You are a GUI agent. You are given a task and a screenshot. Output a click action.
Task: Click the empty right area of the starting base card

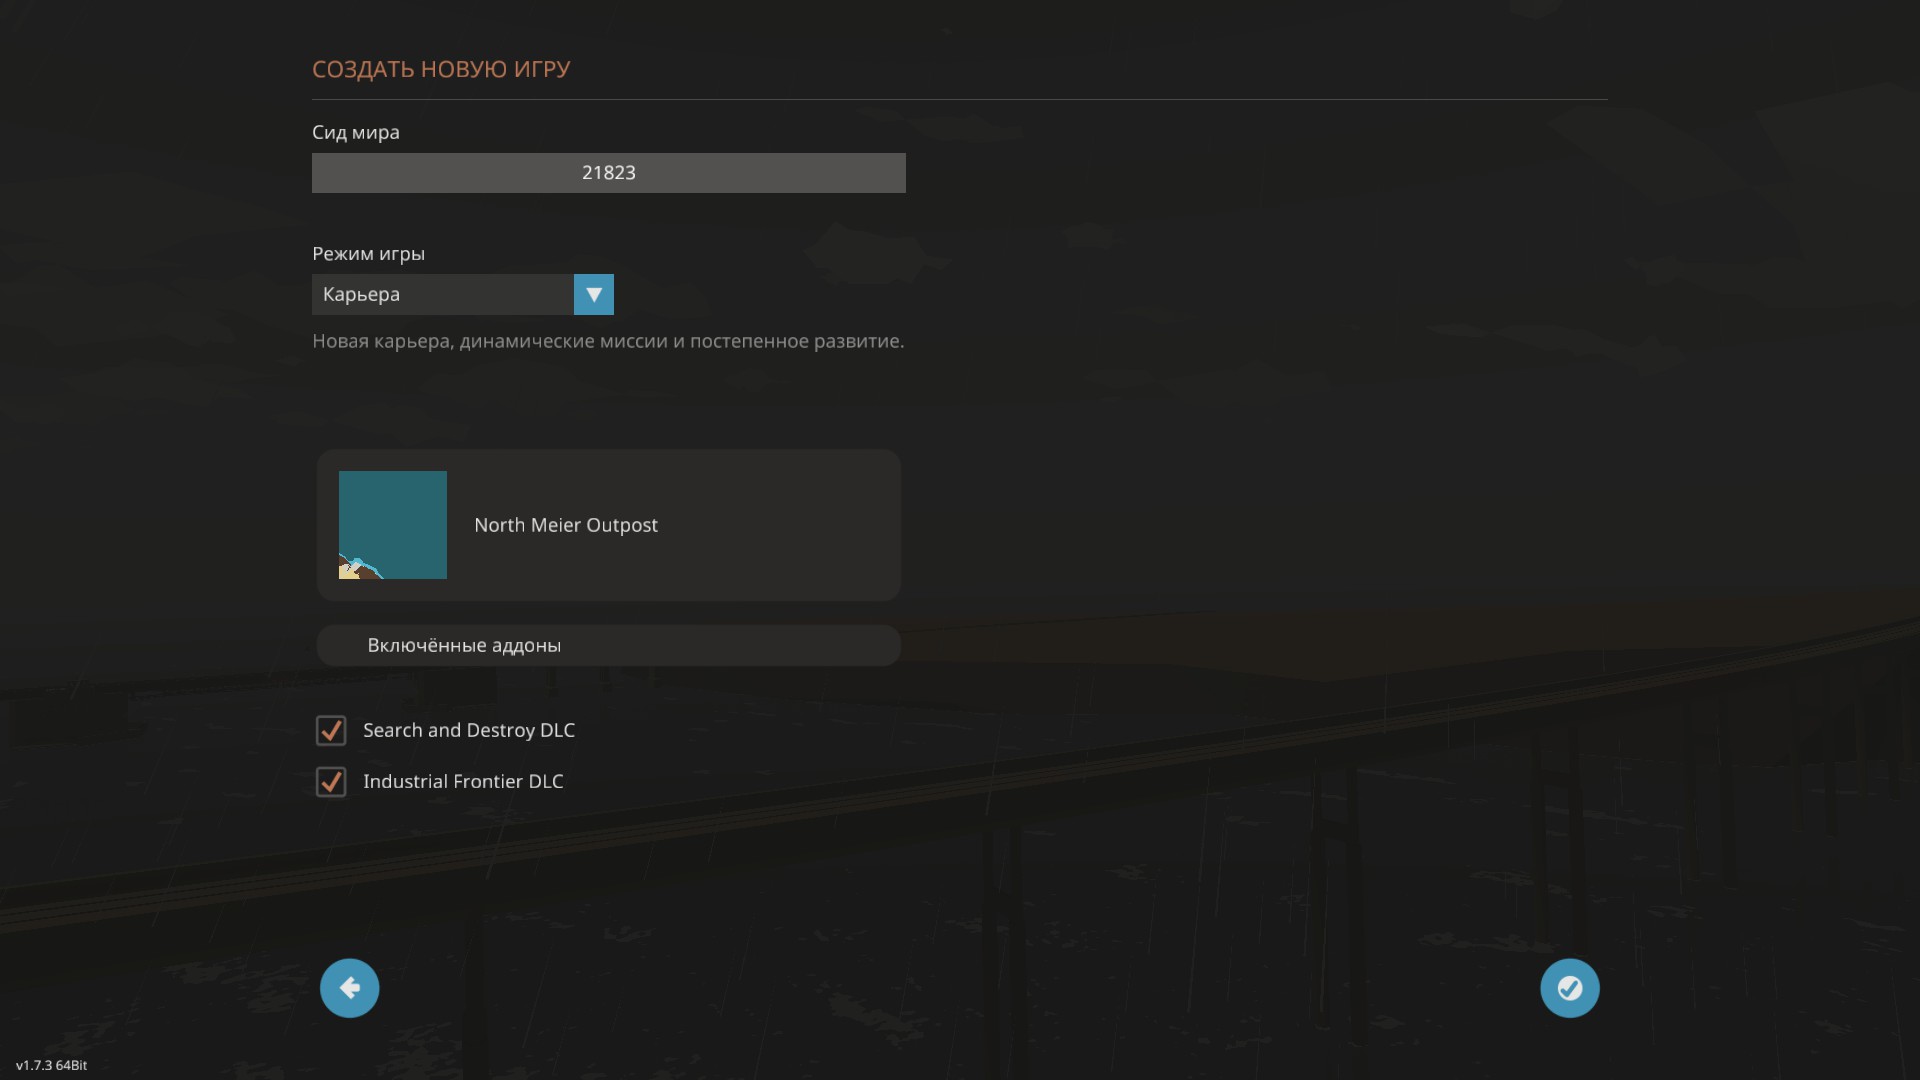[790, 525]
